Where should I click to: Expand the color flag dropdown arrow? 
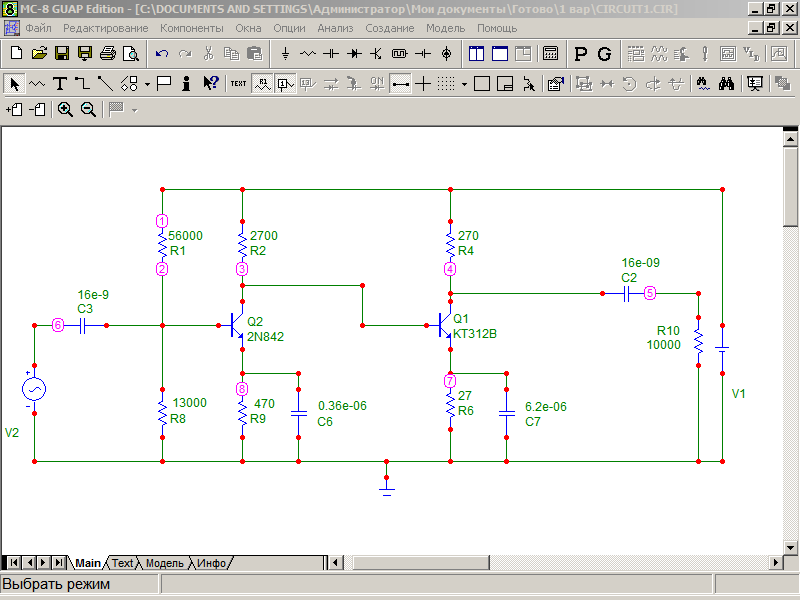coord(134,110)
